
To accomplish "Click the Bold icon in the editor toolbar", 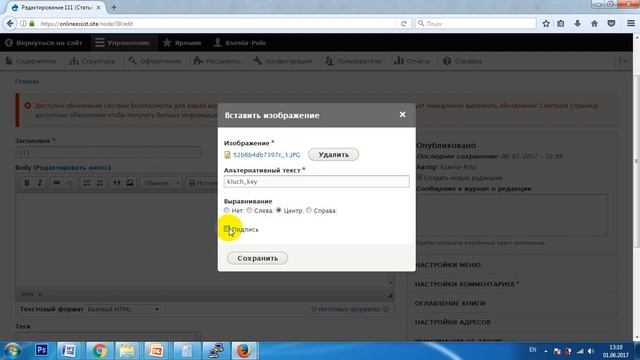I will coord(27,183).
